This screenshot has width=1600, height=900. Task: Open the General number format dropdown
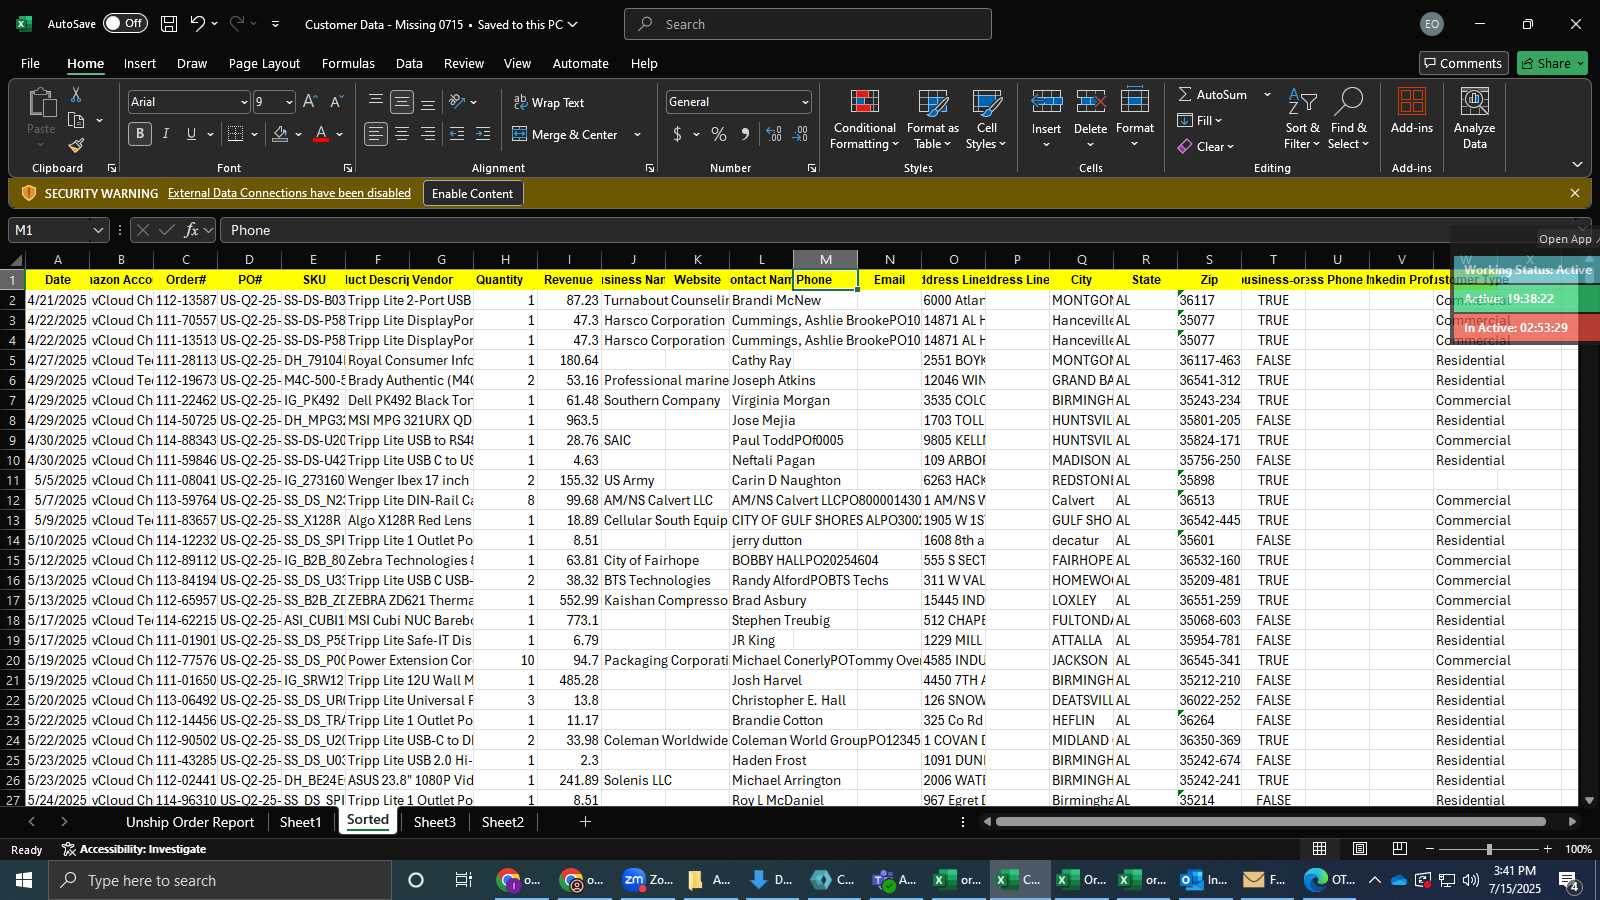(x=805, y=102)
